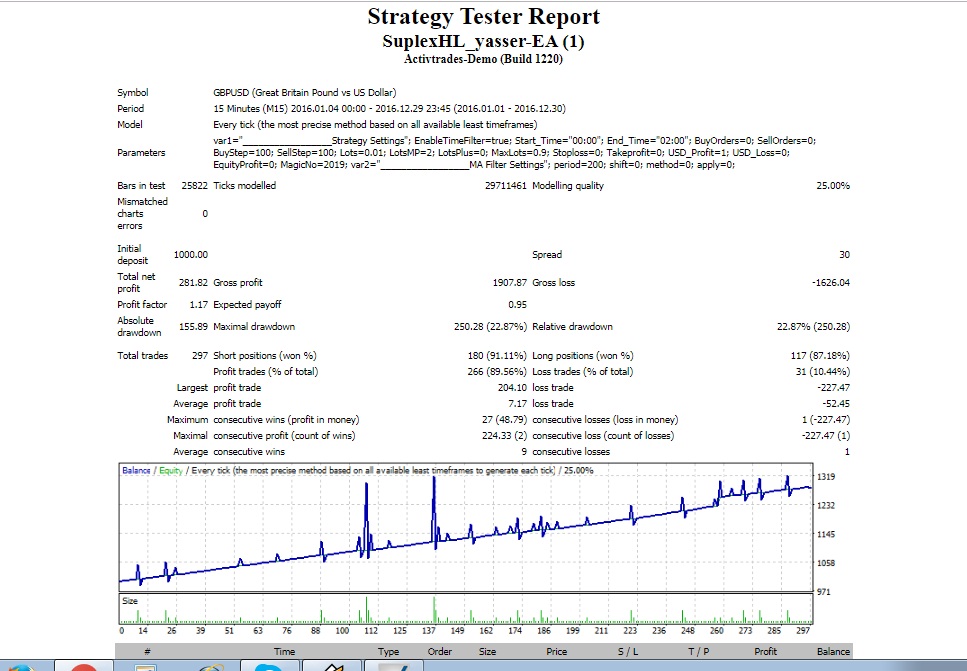Select the profit factor value '1.17'
Image resolution: width=967 pixels, height=671 pixels.
click(x=199, y=305)
